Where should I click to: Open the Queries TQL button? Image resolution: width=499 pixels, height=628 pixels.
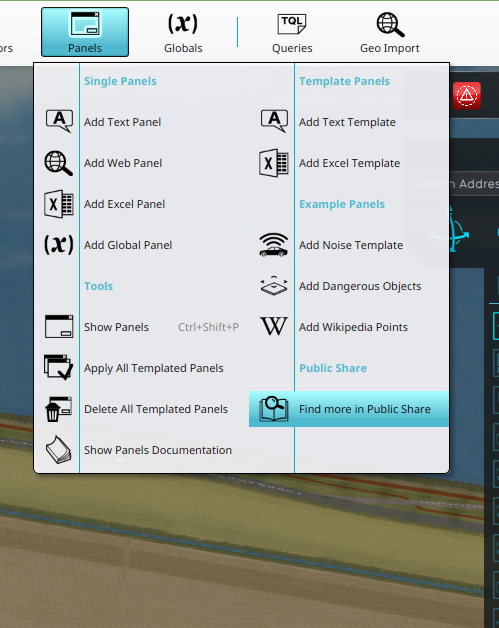(x=292, y=32)
